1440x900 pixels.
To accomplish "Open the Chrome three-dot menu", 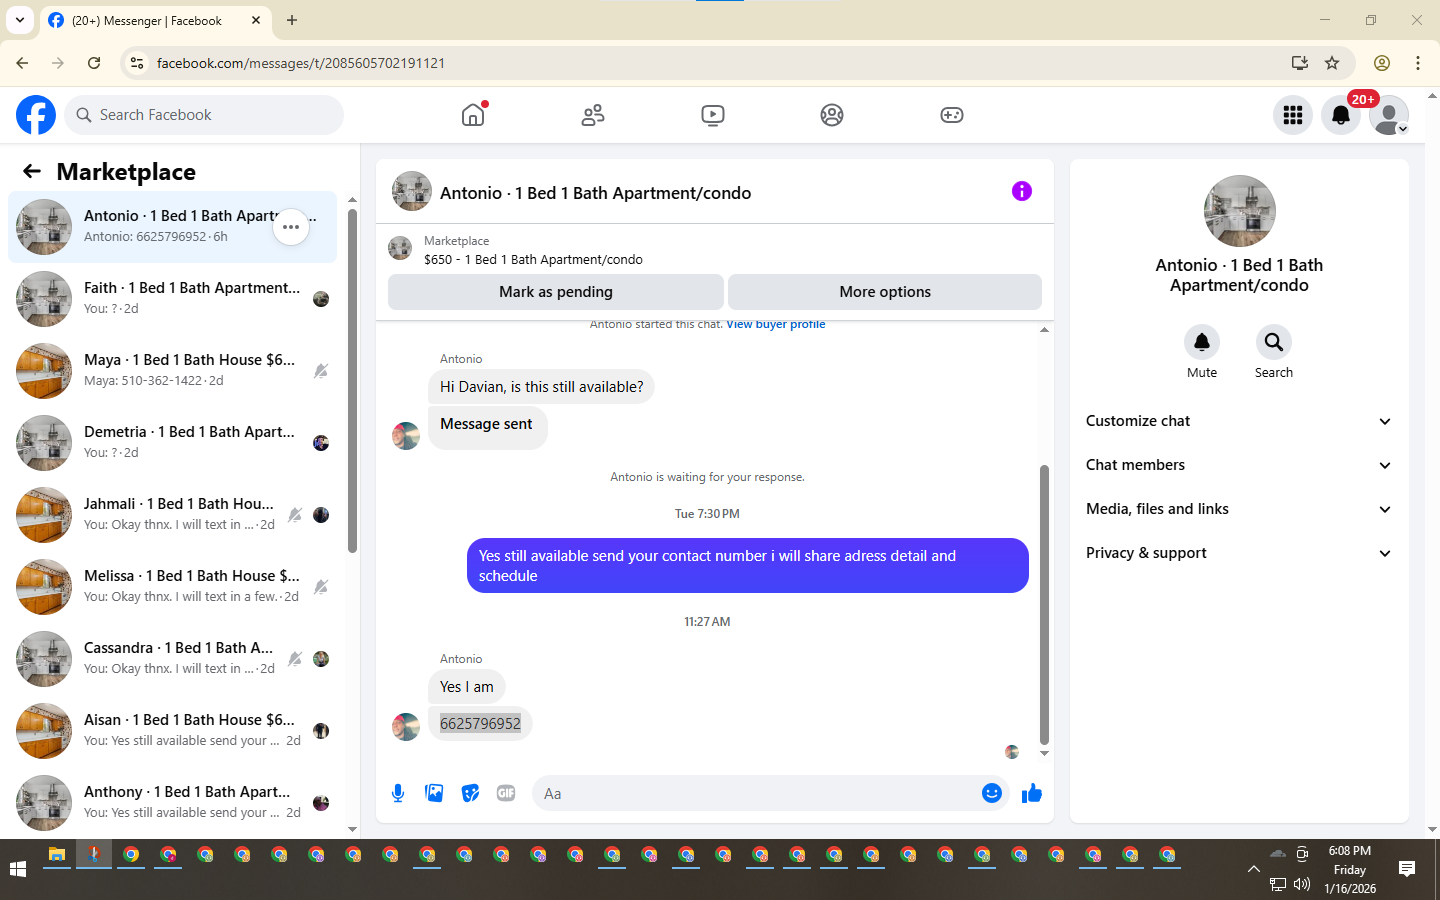I will click(x=1418, y=63).
